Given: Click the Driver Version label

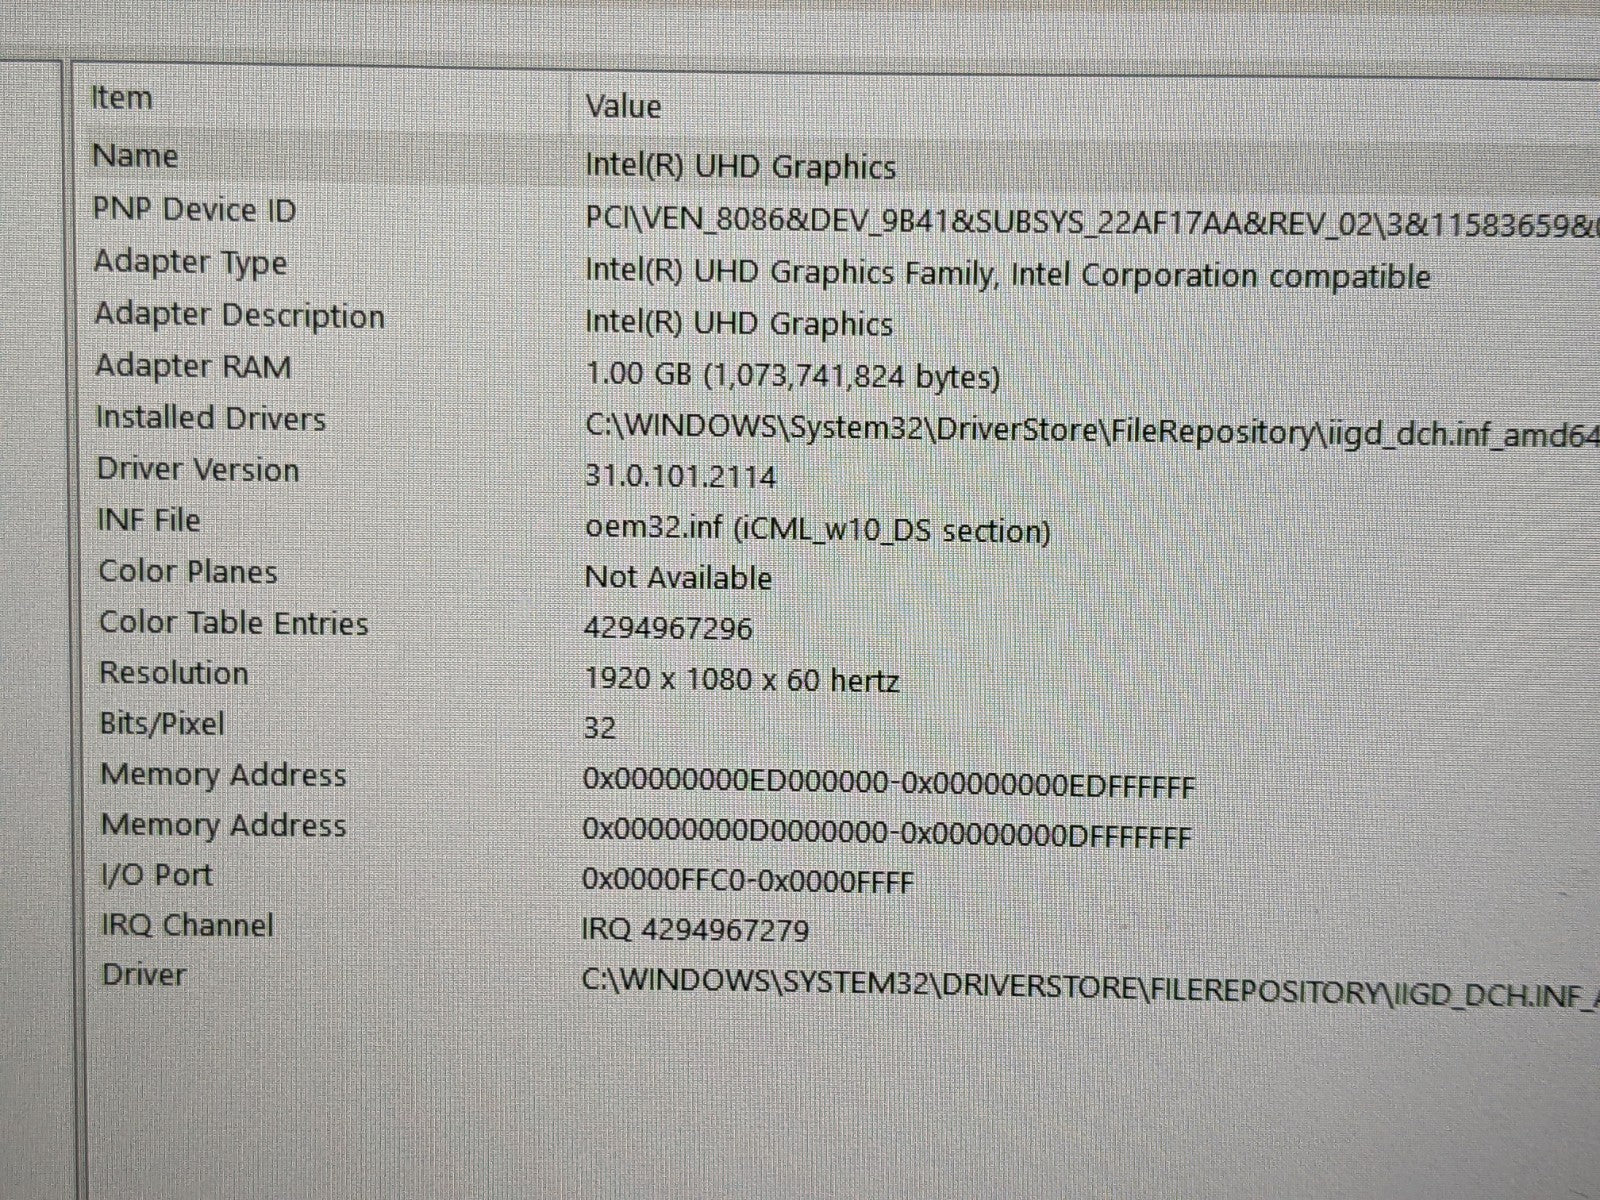Looking at the screenshot, I should (198, 469).
